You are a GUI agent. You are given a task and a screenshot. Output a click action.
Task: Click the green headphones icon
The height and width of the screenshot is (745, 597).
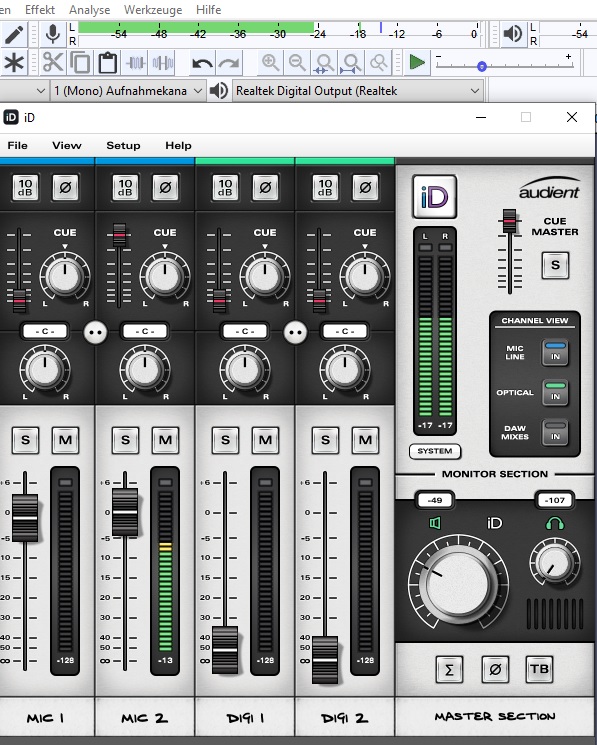554,524
